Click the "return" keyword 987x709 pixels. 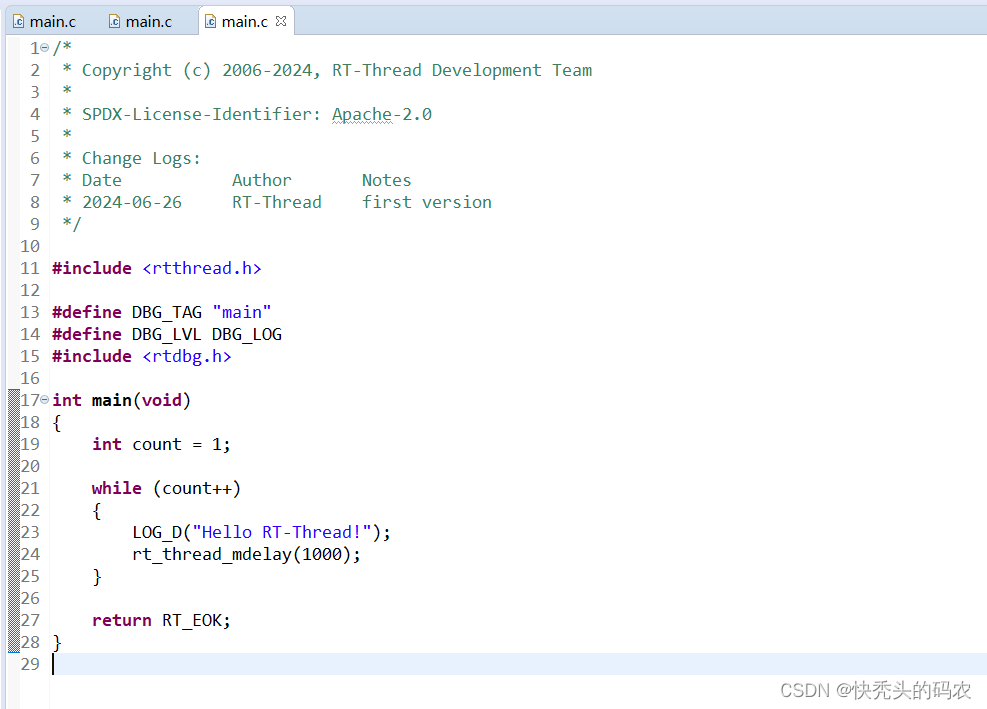point(121,621)
